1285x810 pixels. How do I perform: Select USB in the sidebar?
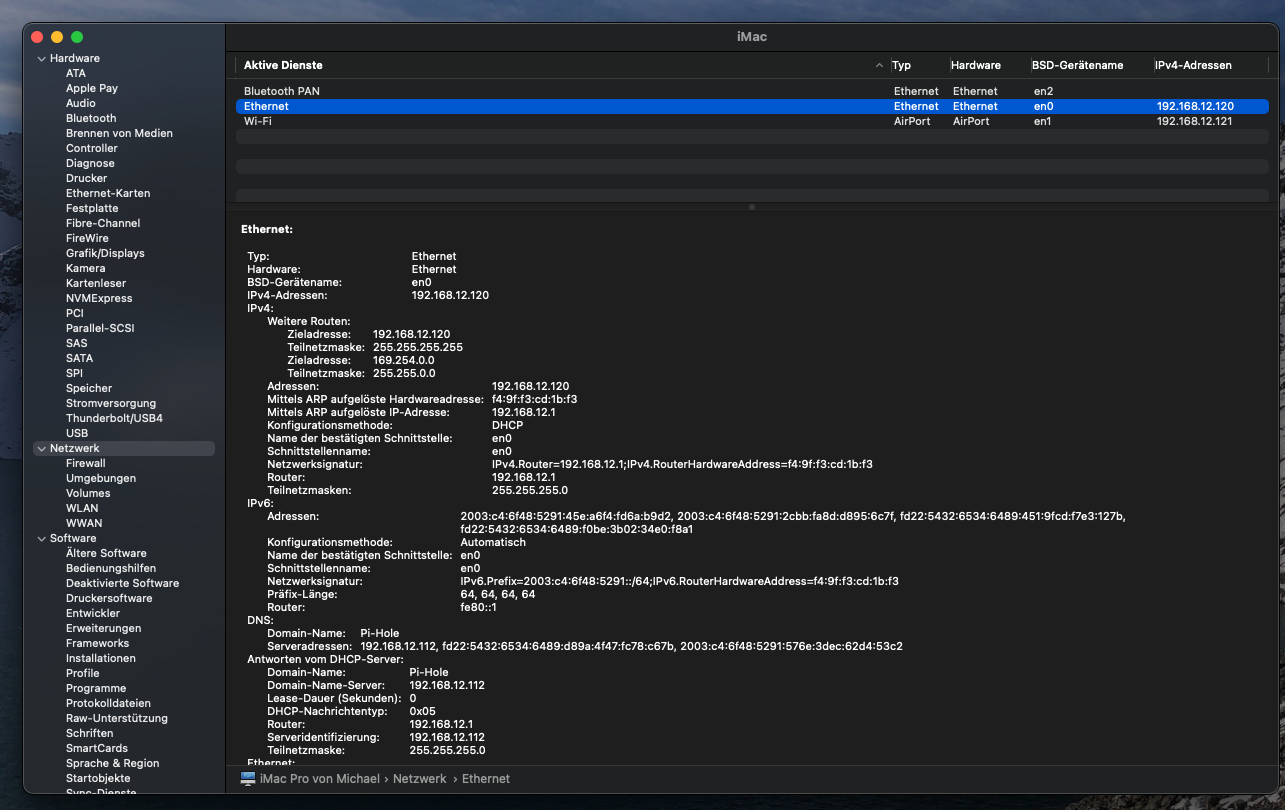point(77,433)
